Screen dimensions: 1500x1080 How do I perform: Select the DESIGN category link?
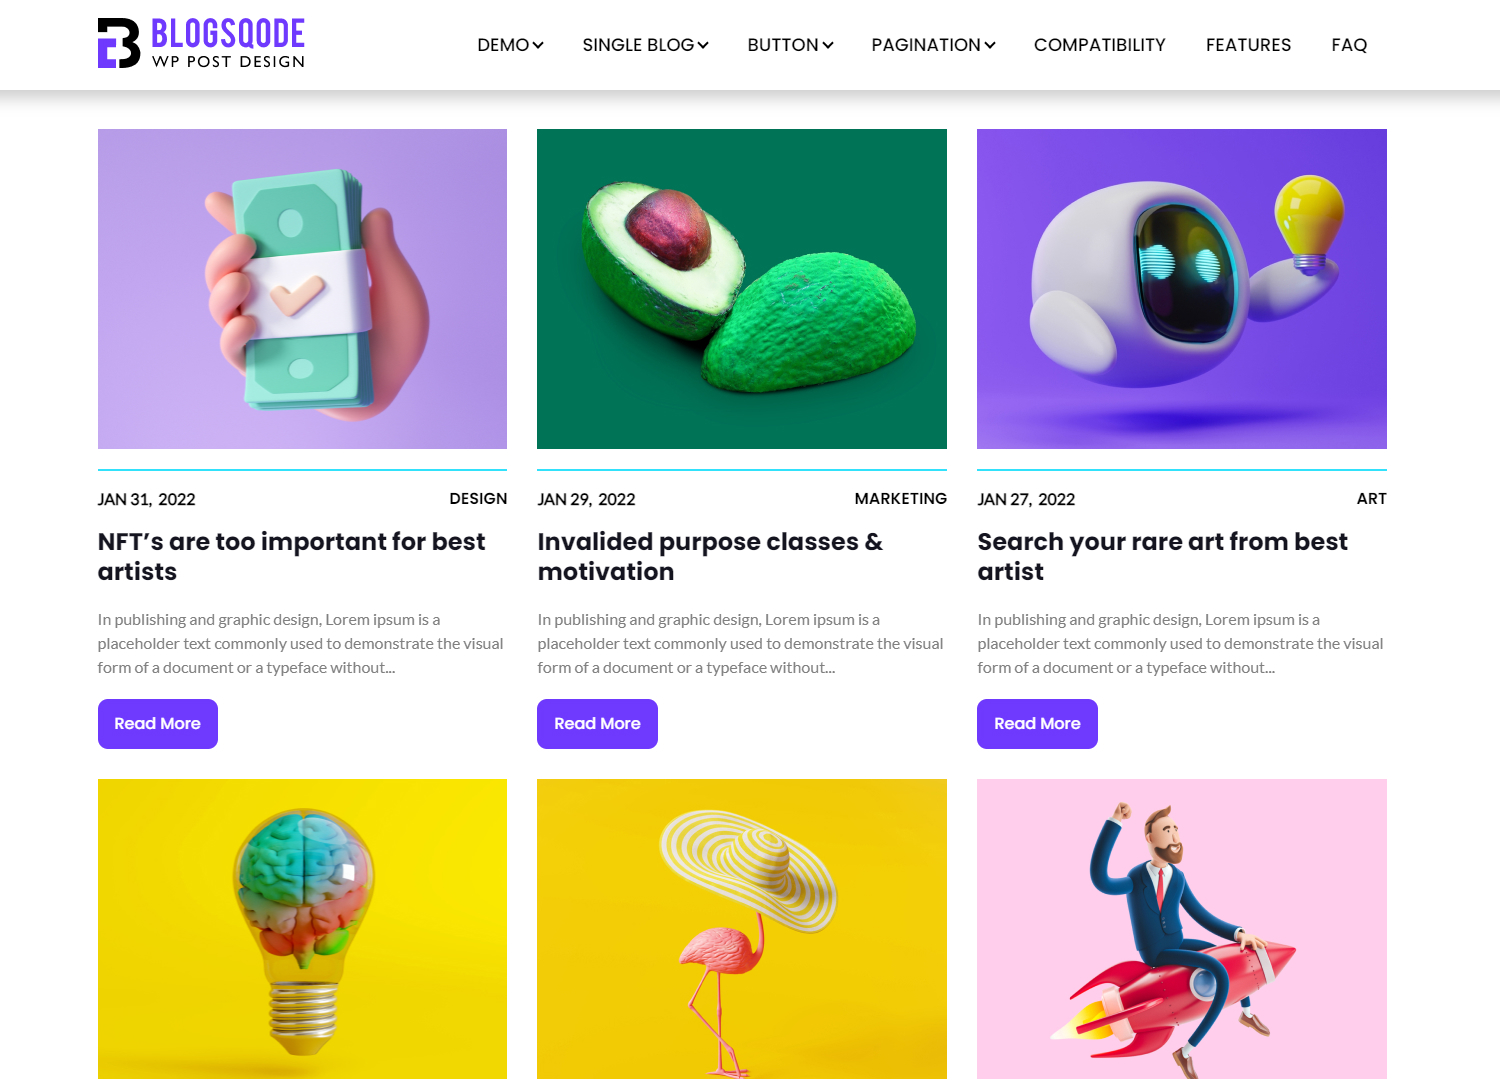[x=478, y=499]
